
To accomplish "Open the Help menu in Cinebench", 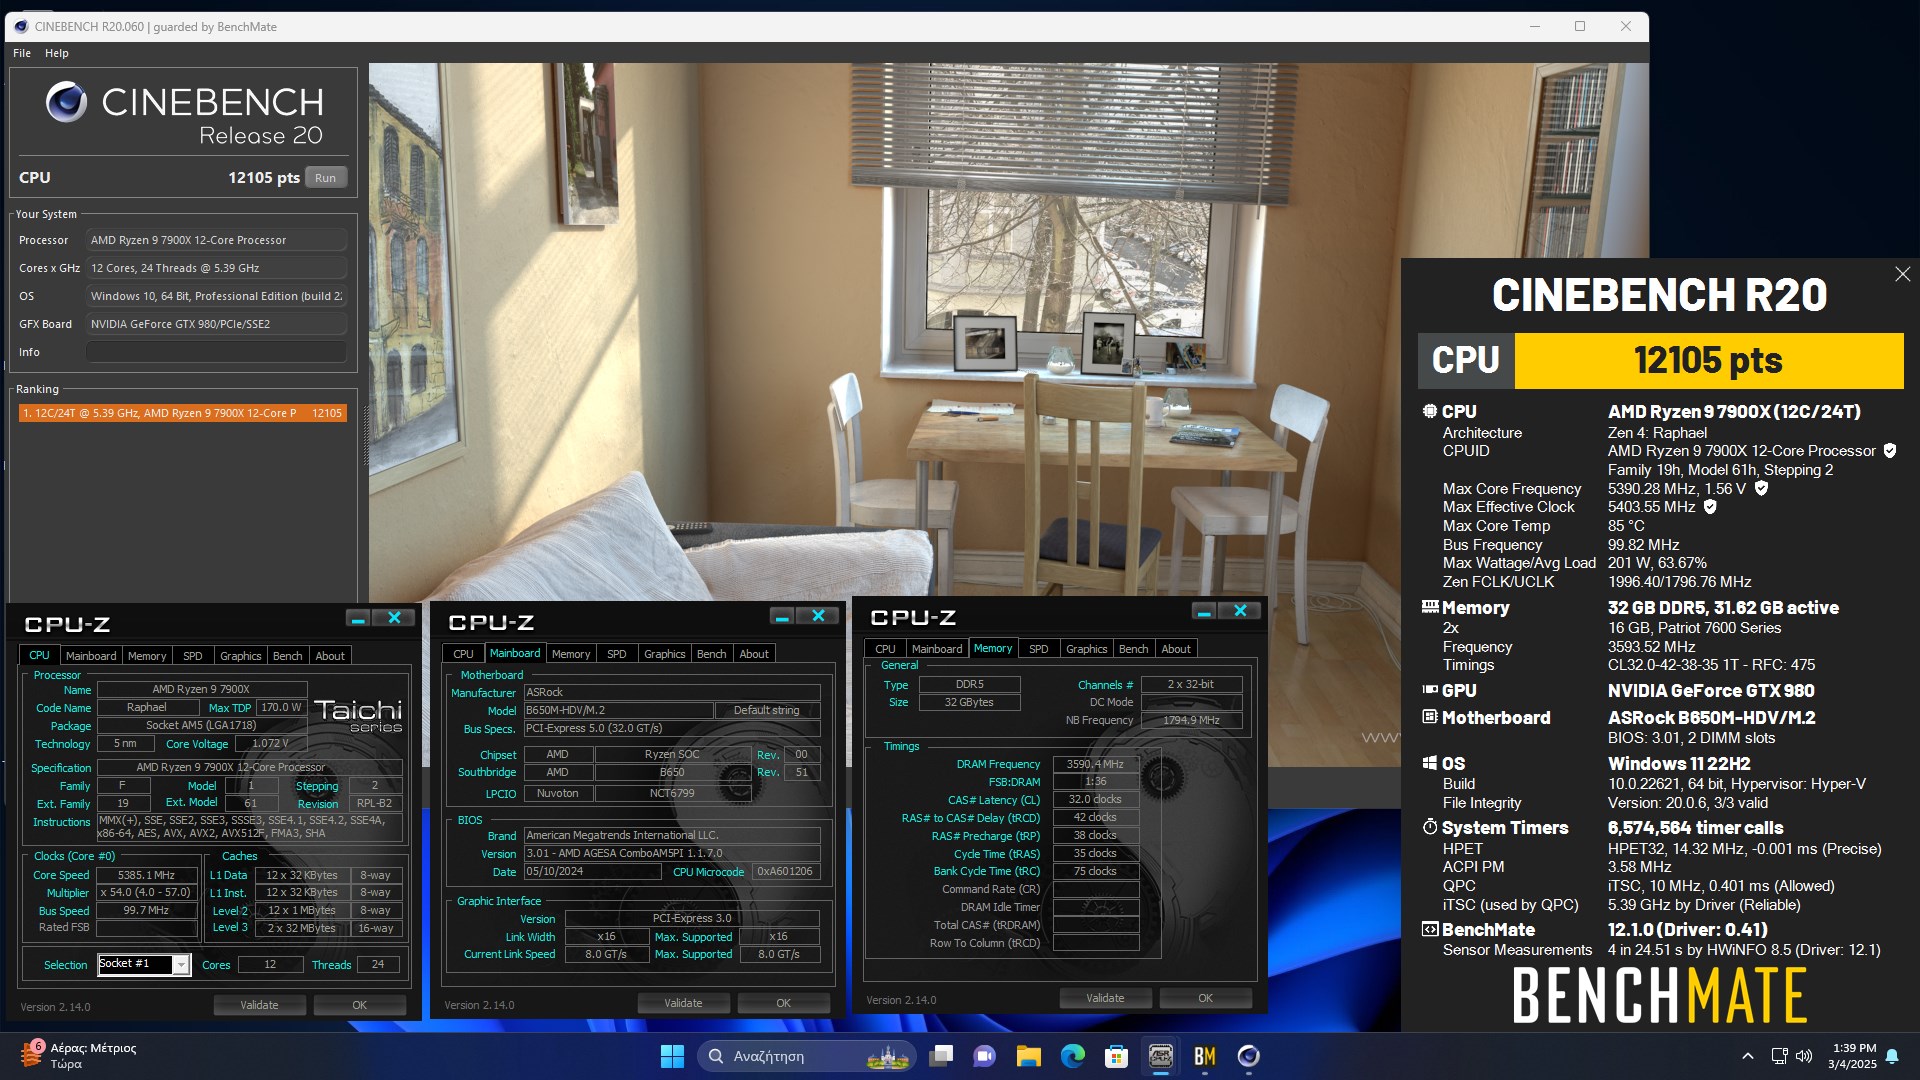I will [x=57, y=53].
